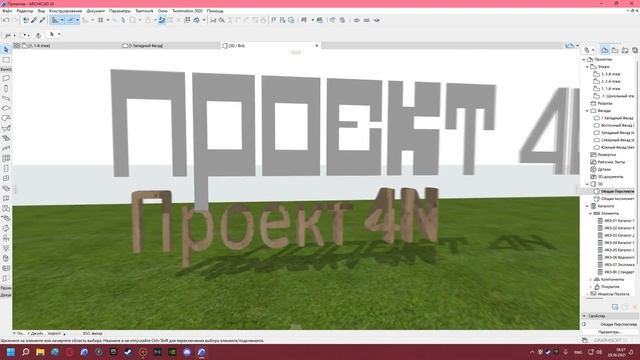
Task: Select the eyedropper pick-up parameters icon
Action: [34, 20]
